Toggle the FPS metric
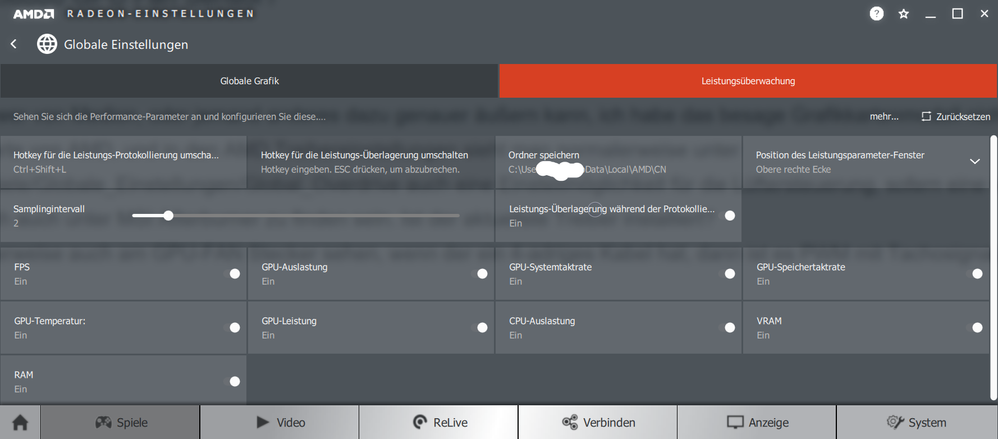This screenshot has height=439, width=998. pos(235,274)
